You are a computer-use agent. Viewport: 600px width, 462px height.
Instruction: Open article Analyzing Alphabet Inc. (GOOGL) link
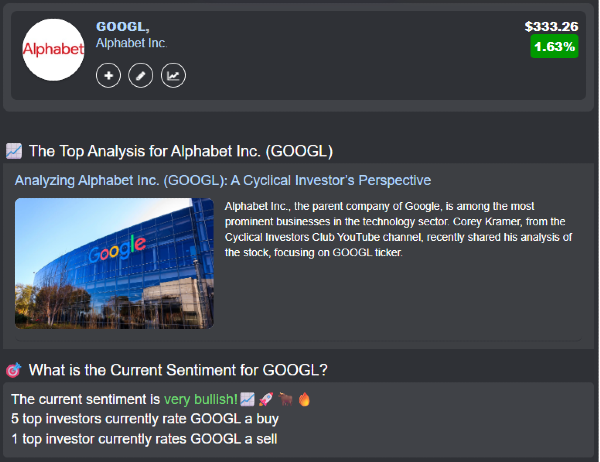pyautogui.click(x=223, y=180)
